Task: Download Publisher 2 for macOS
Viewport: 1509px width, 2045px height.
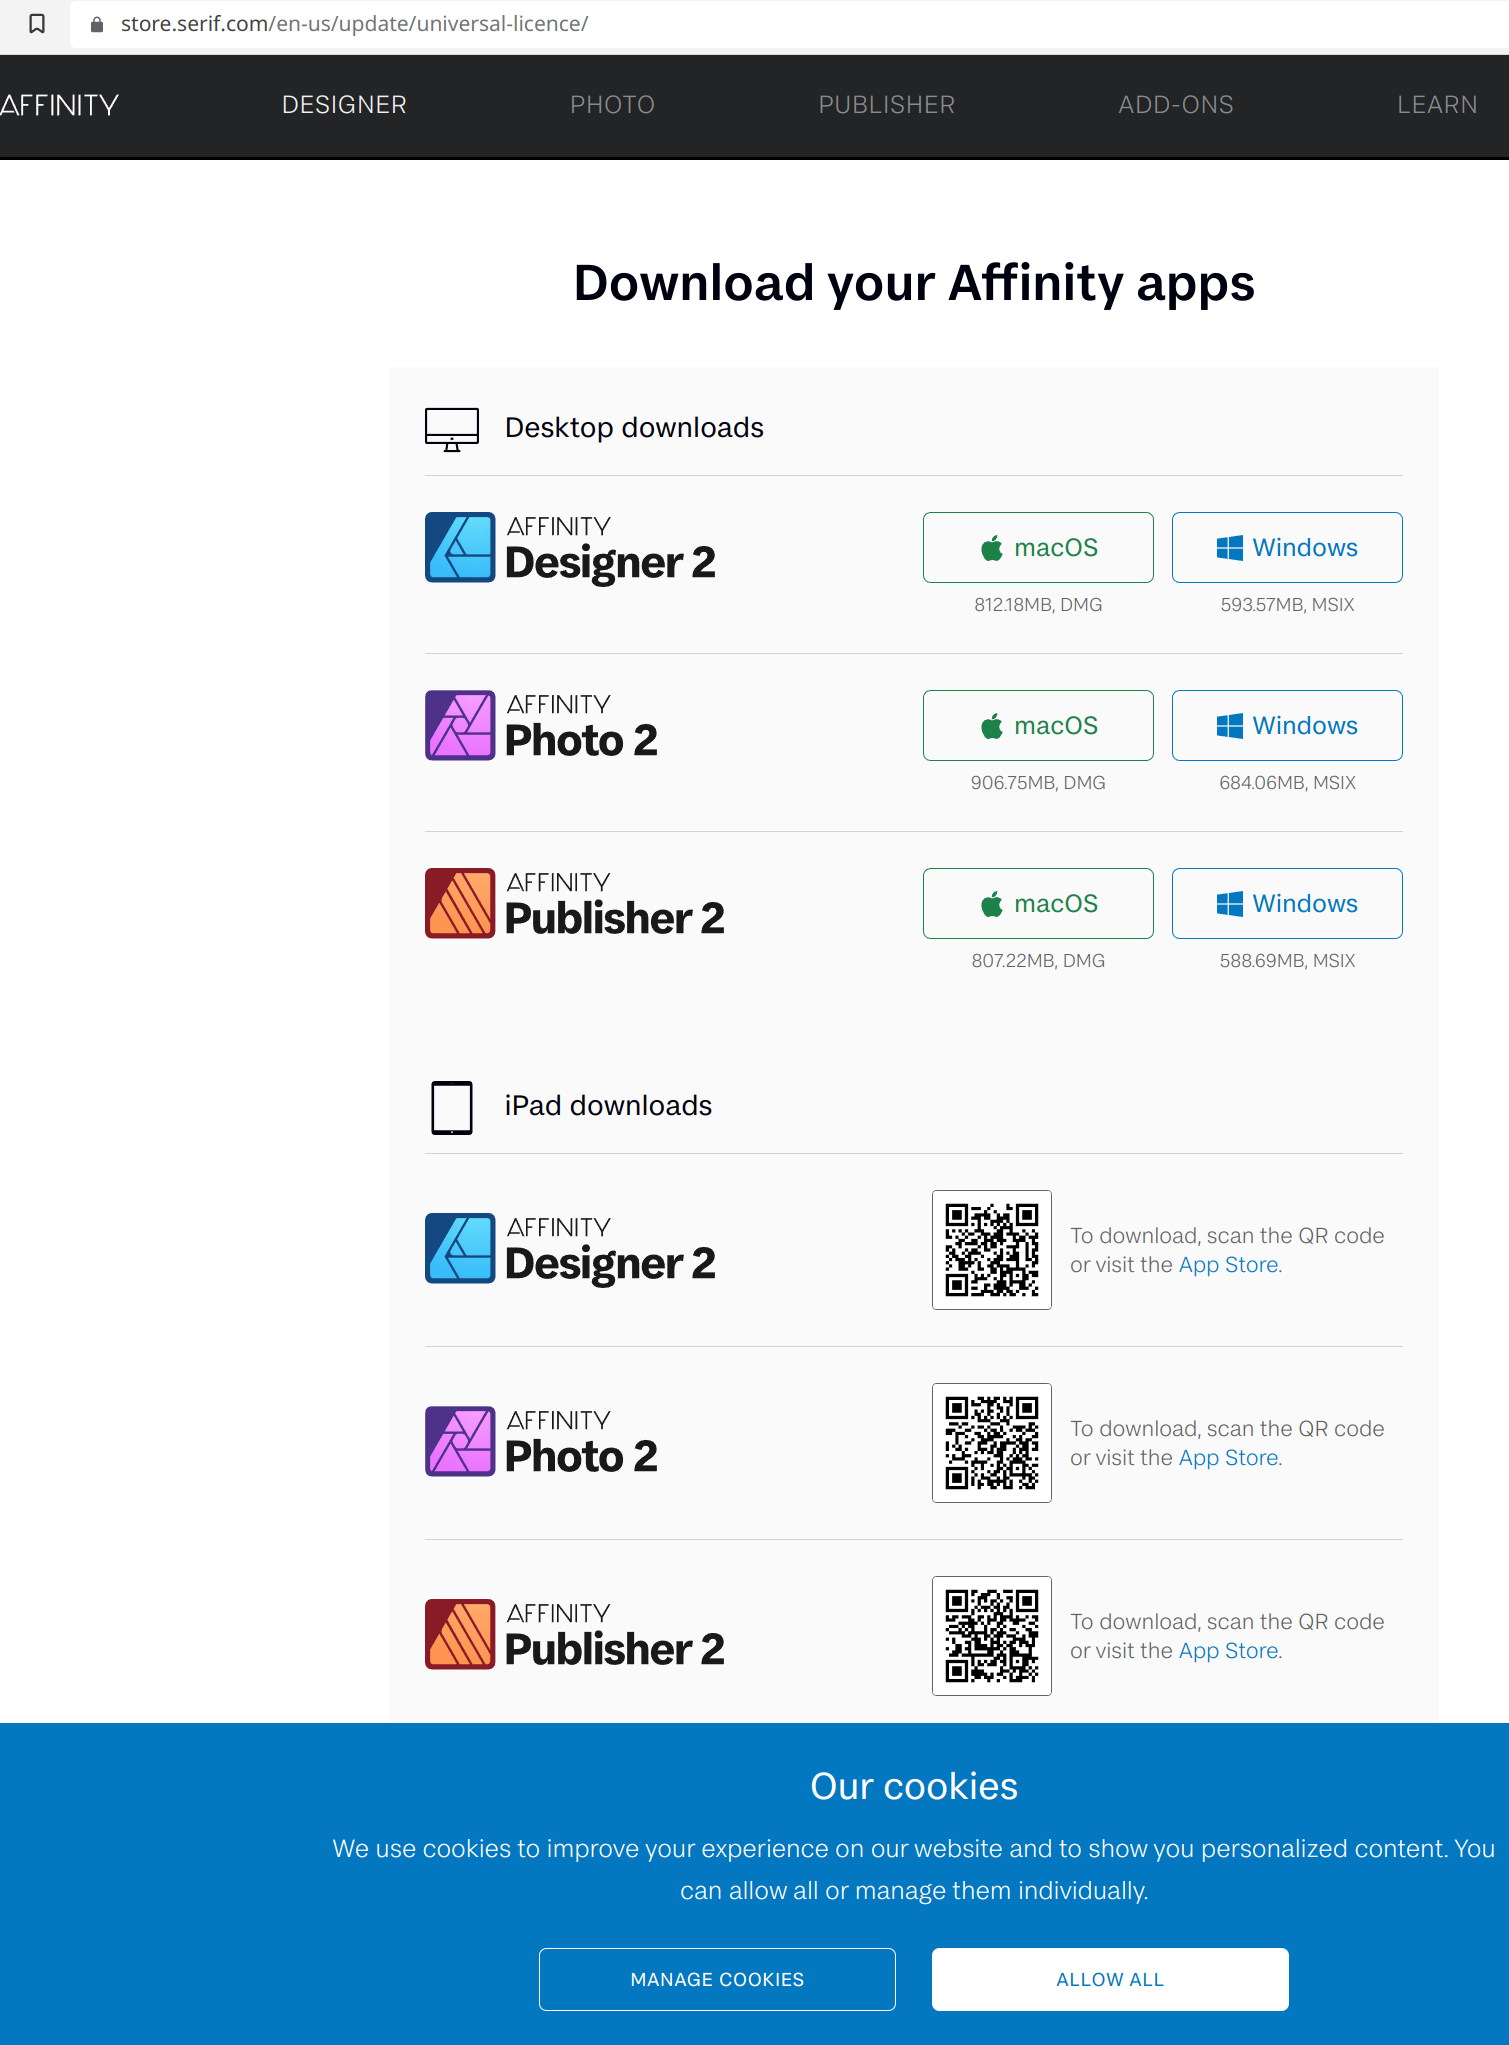Action: click(1038, 904)
